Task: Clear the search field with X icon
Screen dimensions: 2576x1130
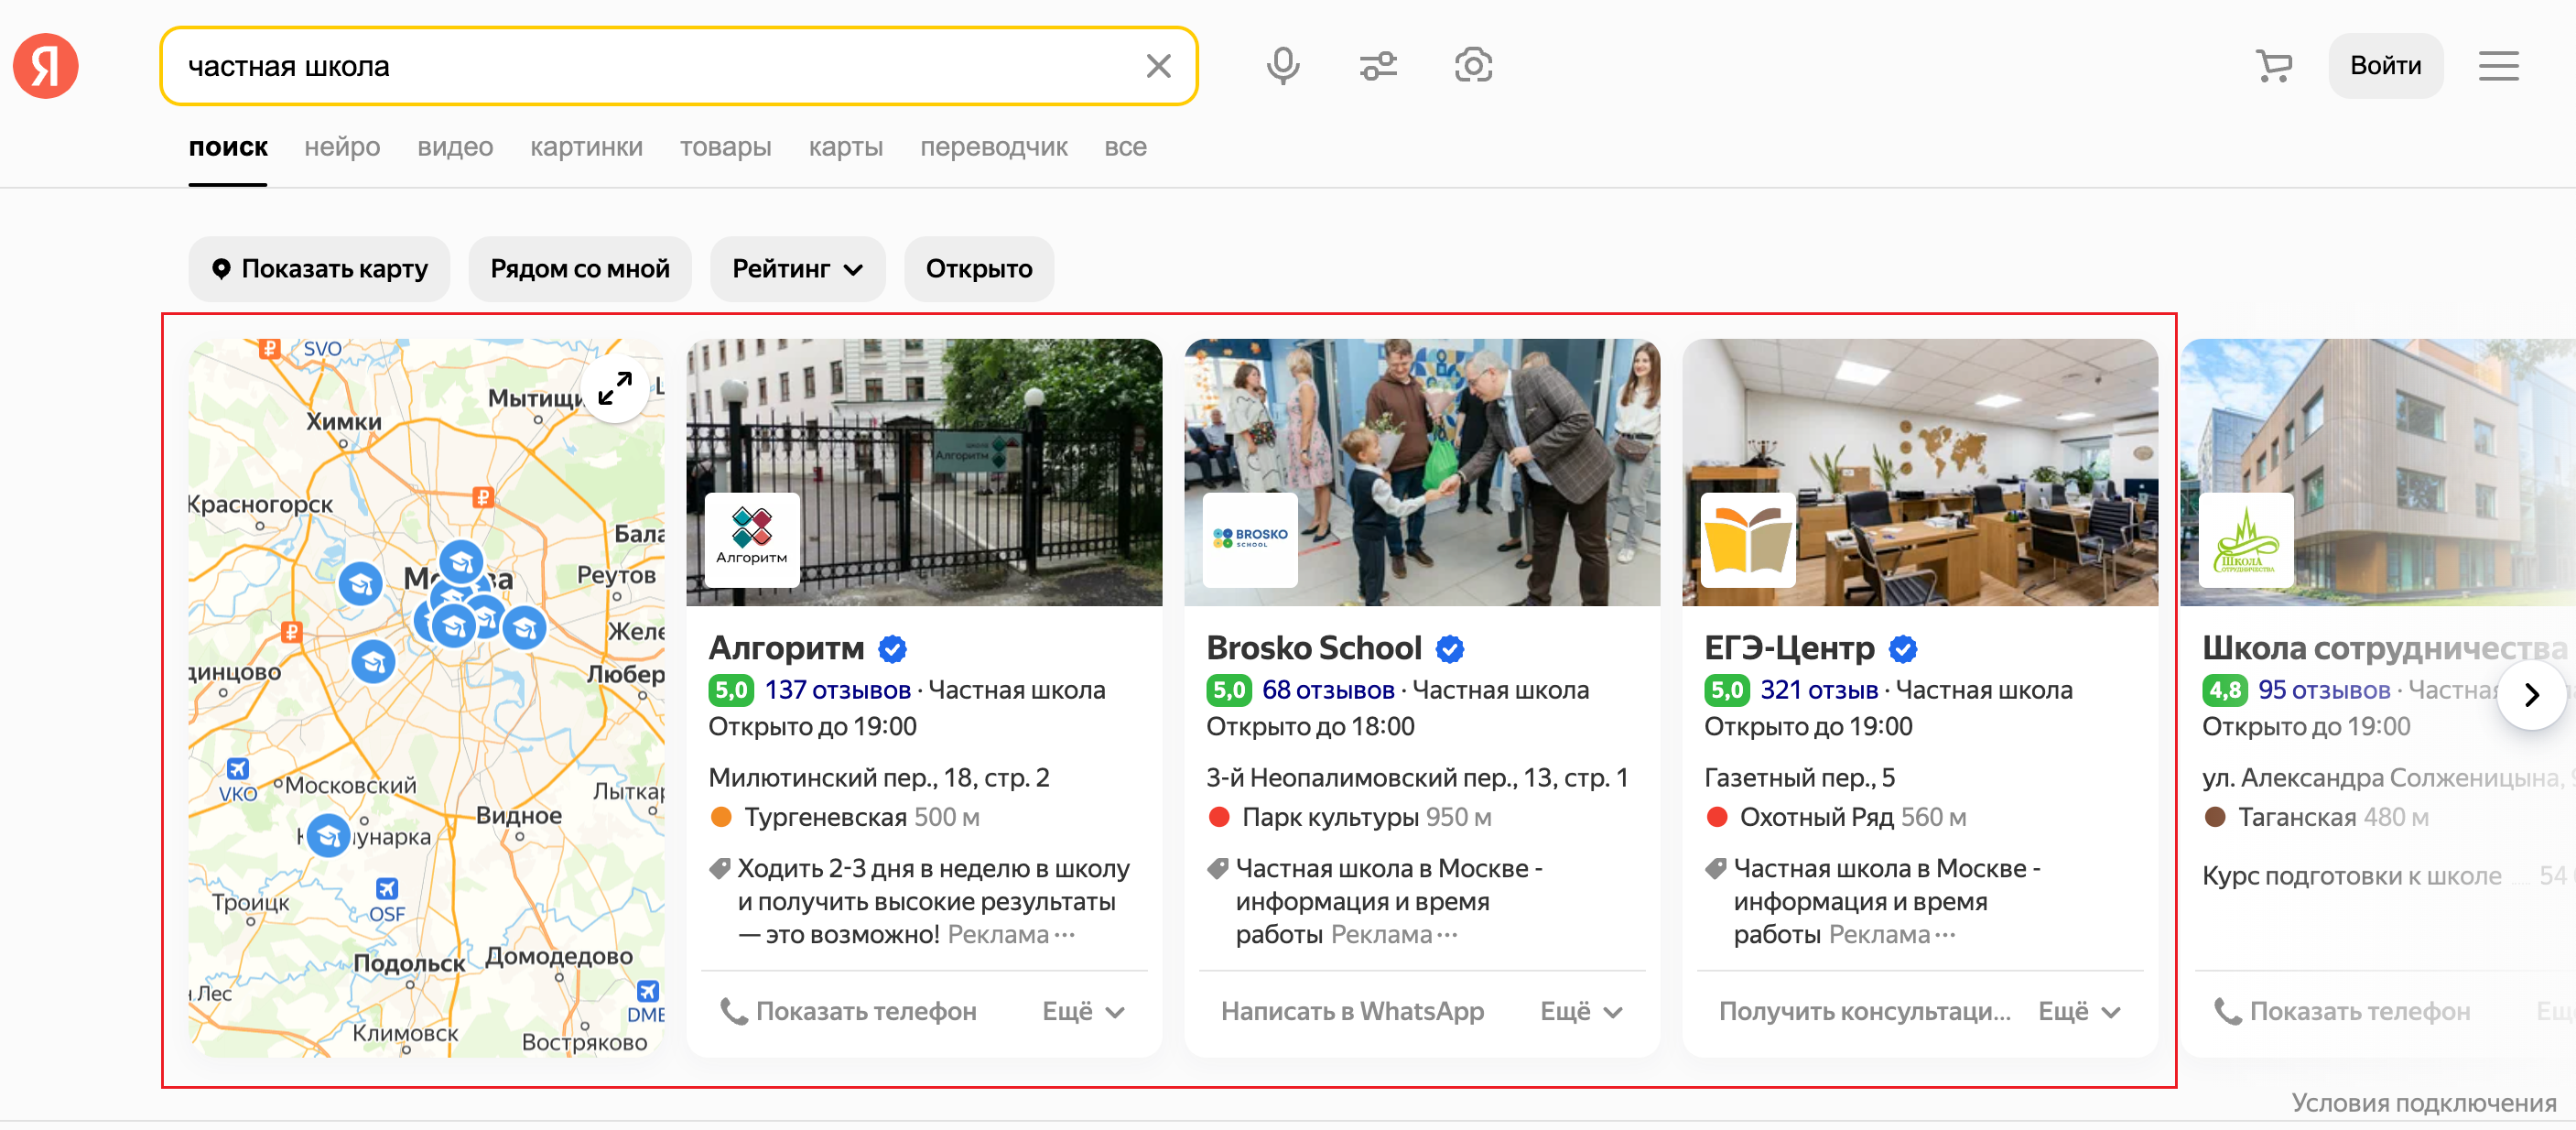Action: (1158, 66)
